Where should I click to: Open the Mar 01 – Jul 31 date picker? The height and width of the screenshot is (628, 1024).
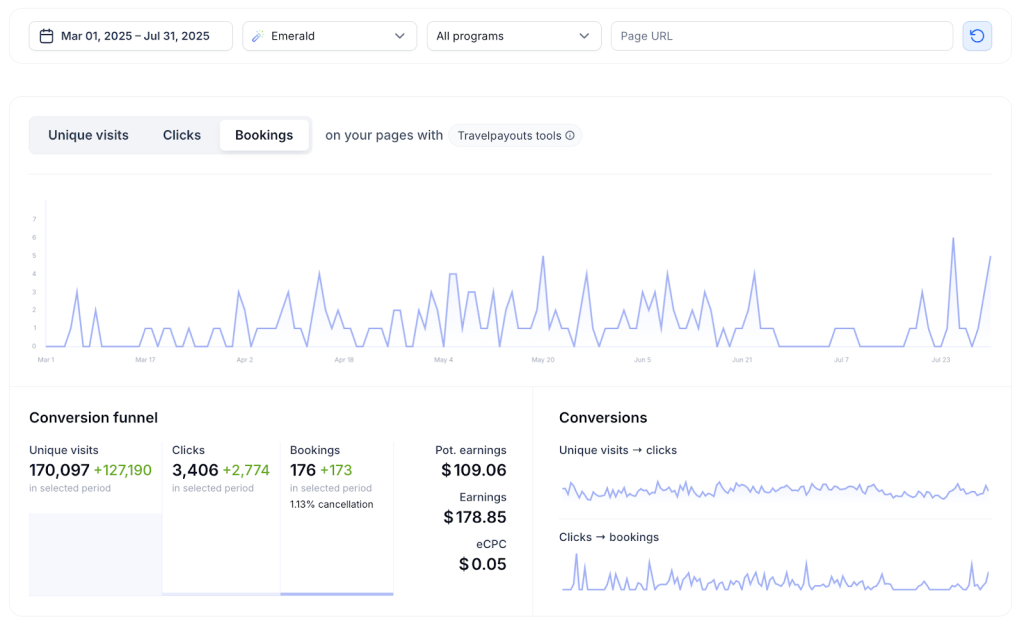pos(135,36)
